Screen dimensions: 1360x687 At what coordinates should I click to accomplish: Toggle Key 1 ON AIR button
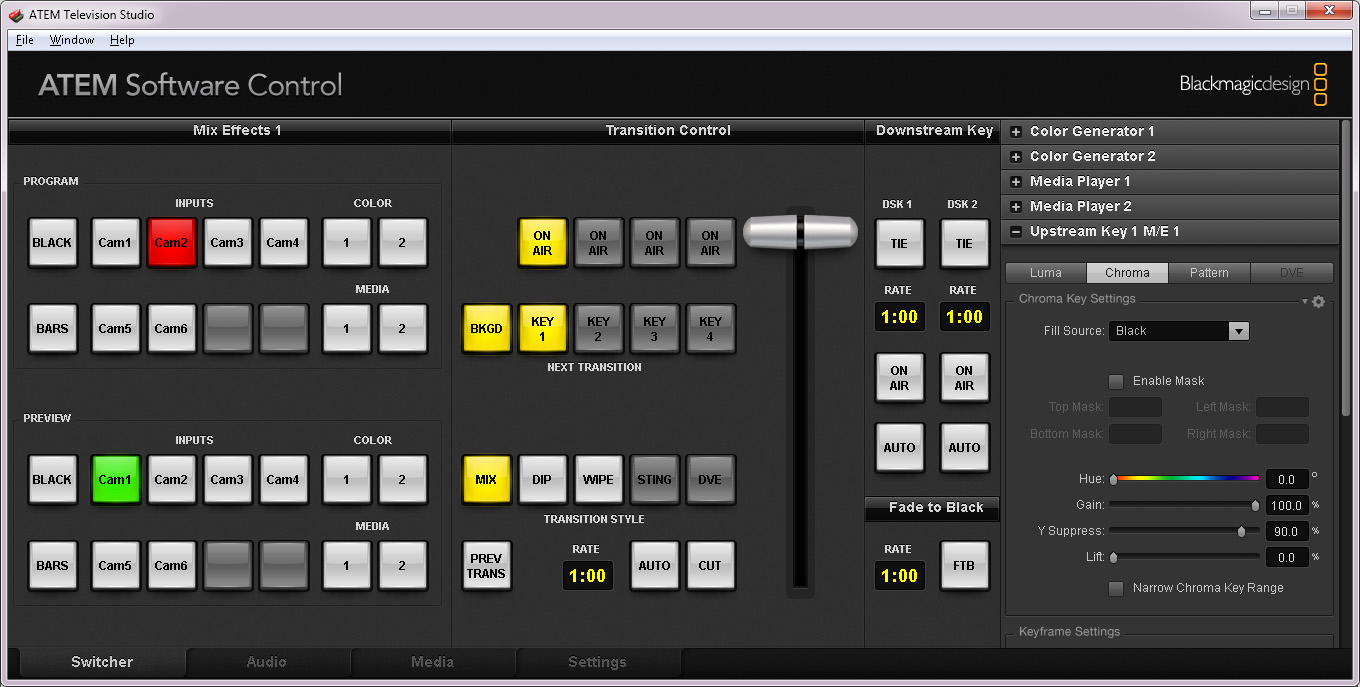[542, 243]
